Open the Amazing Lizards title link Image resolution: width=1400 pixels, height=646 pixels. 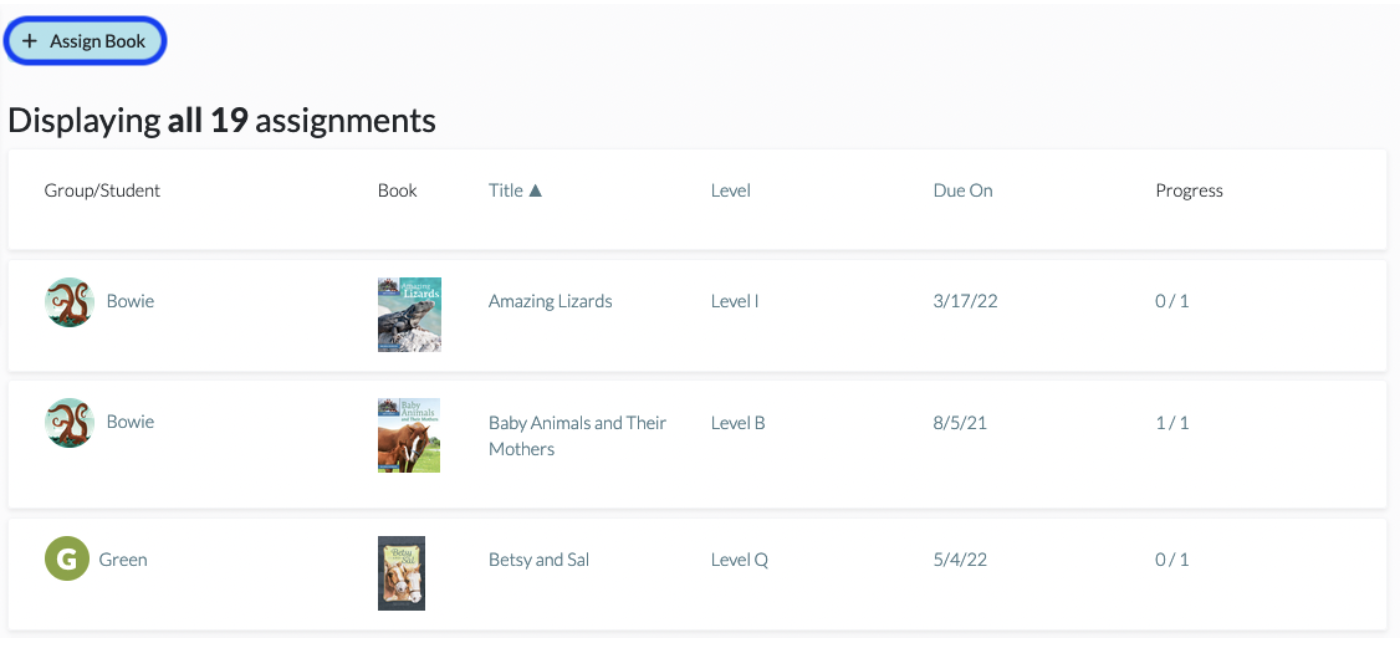pos(550,301)
